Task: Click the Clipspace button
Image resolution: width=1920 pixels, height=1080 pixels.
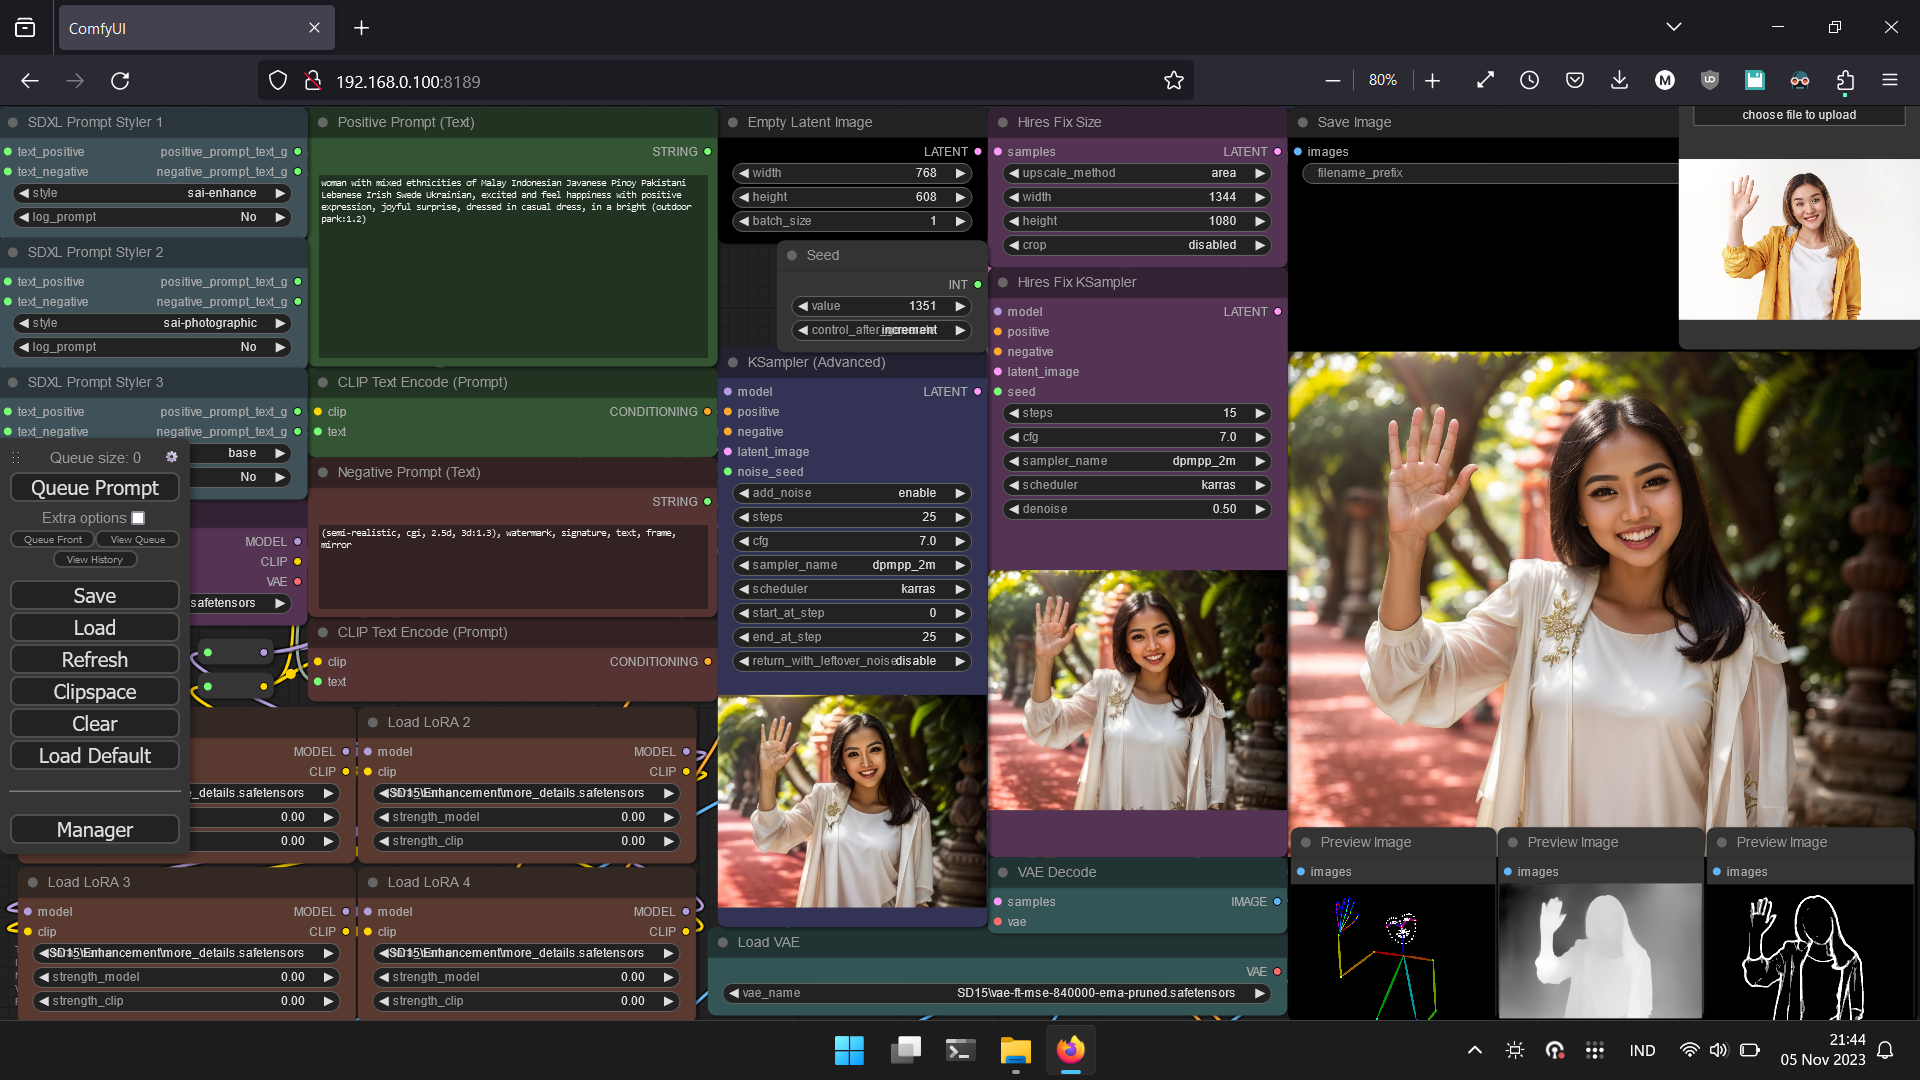Action: pyautogui.click(x=95, y=692)
